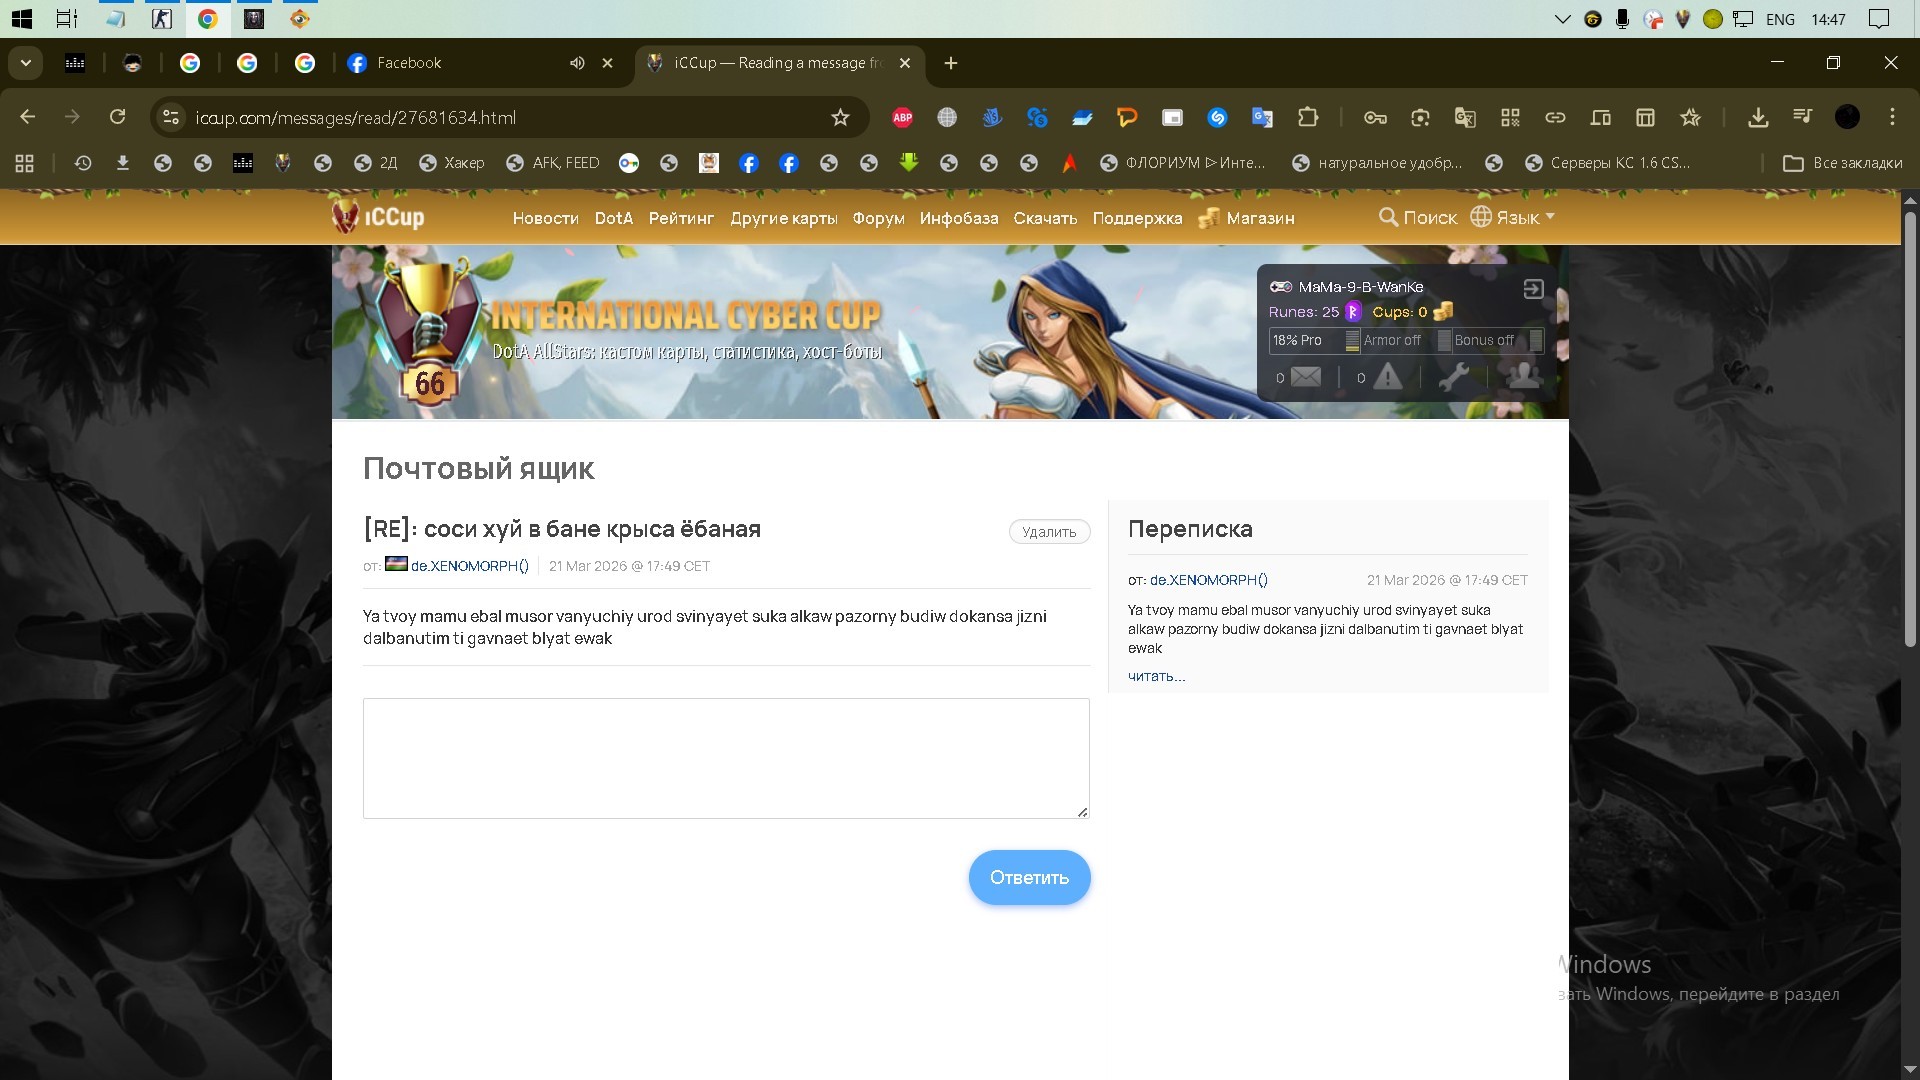Open the friends silhouettes icon
The image size is (1920, 1080).
(x=1523, y=376)
